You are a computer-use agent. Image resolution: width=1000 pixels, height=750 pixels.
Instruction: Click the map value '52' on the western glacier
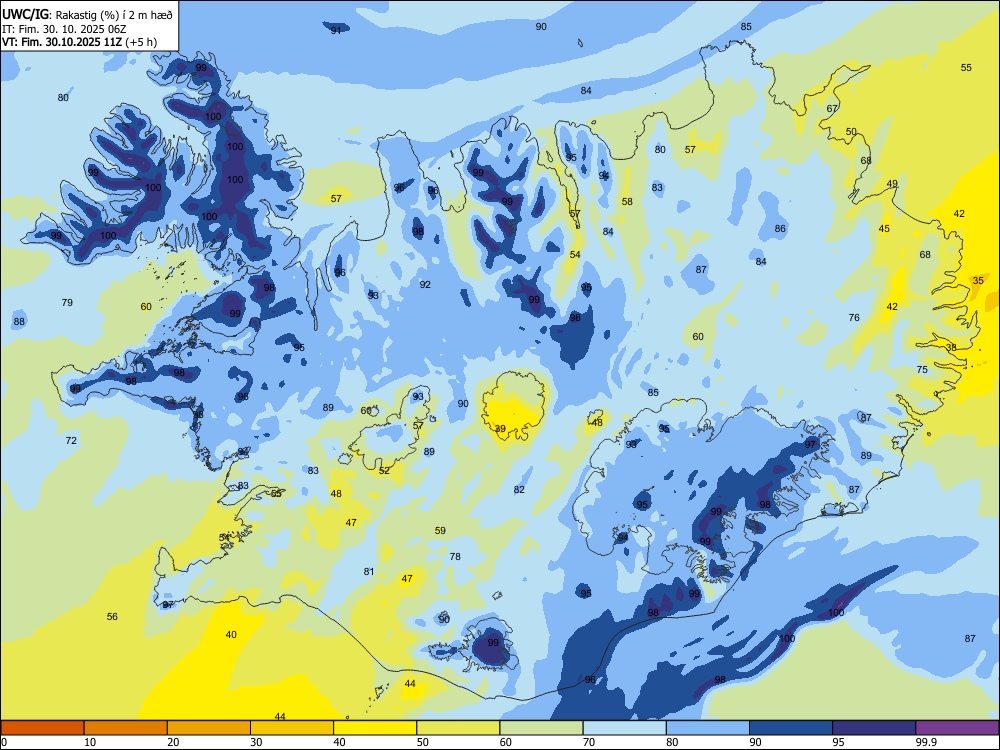coord(384,471)
